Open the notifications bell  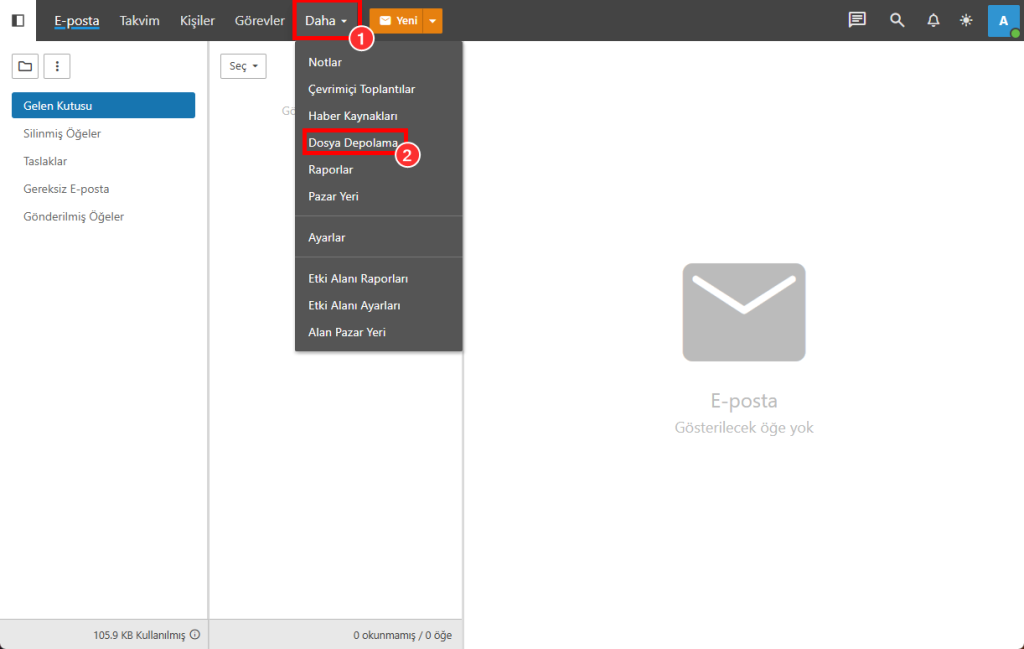[x=933, y=20]
